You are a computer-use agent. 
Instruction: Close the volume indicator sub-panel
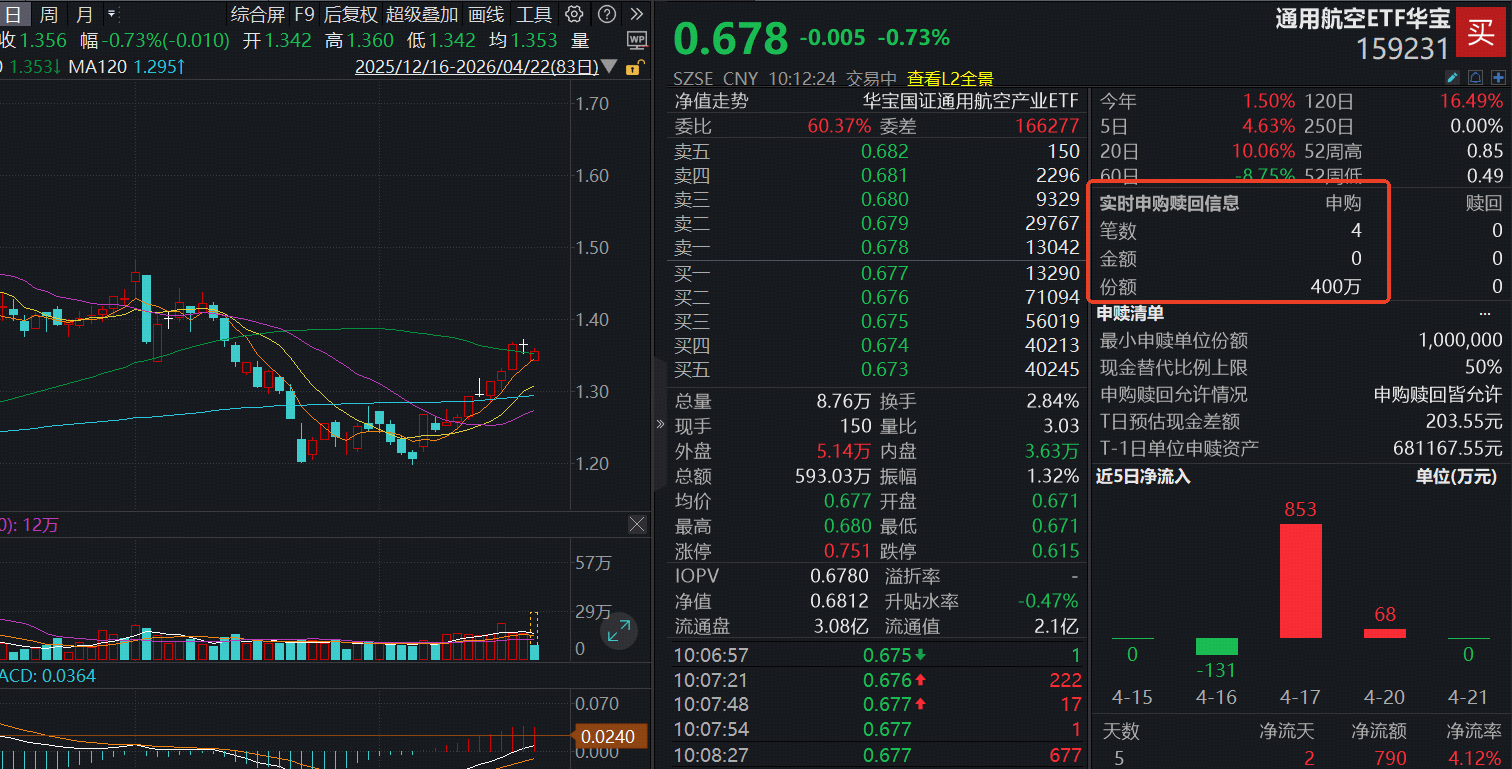click(637, 525)
